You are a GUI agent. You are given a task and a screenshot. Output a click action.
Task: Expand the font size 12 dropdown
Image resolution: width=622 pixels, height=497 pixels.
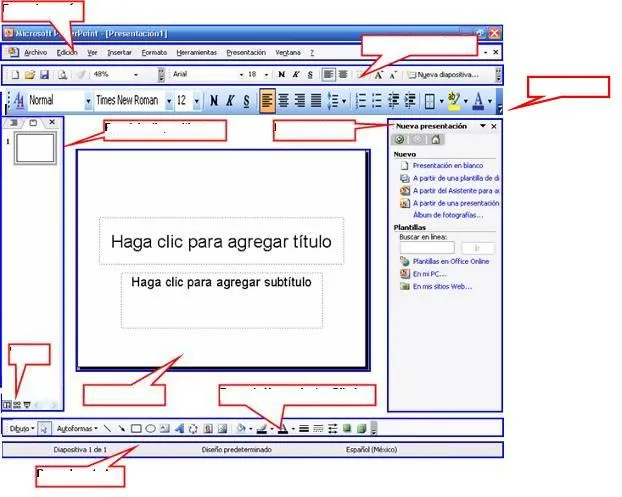coord(196,101)
